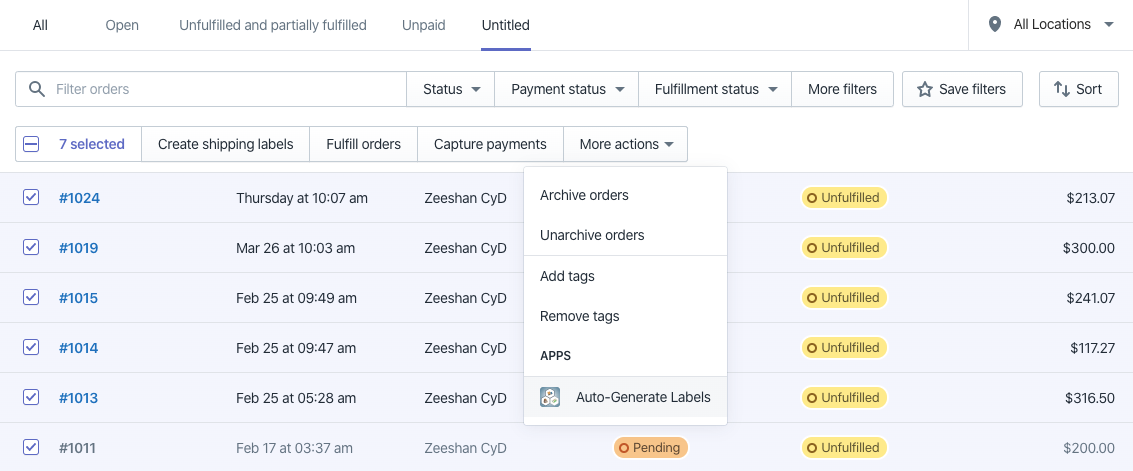Click the $316.50 total amount
The height and width of the screenshot is (471, 1133).
tap(1090, 397)
